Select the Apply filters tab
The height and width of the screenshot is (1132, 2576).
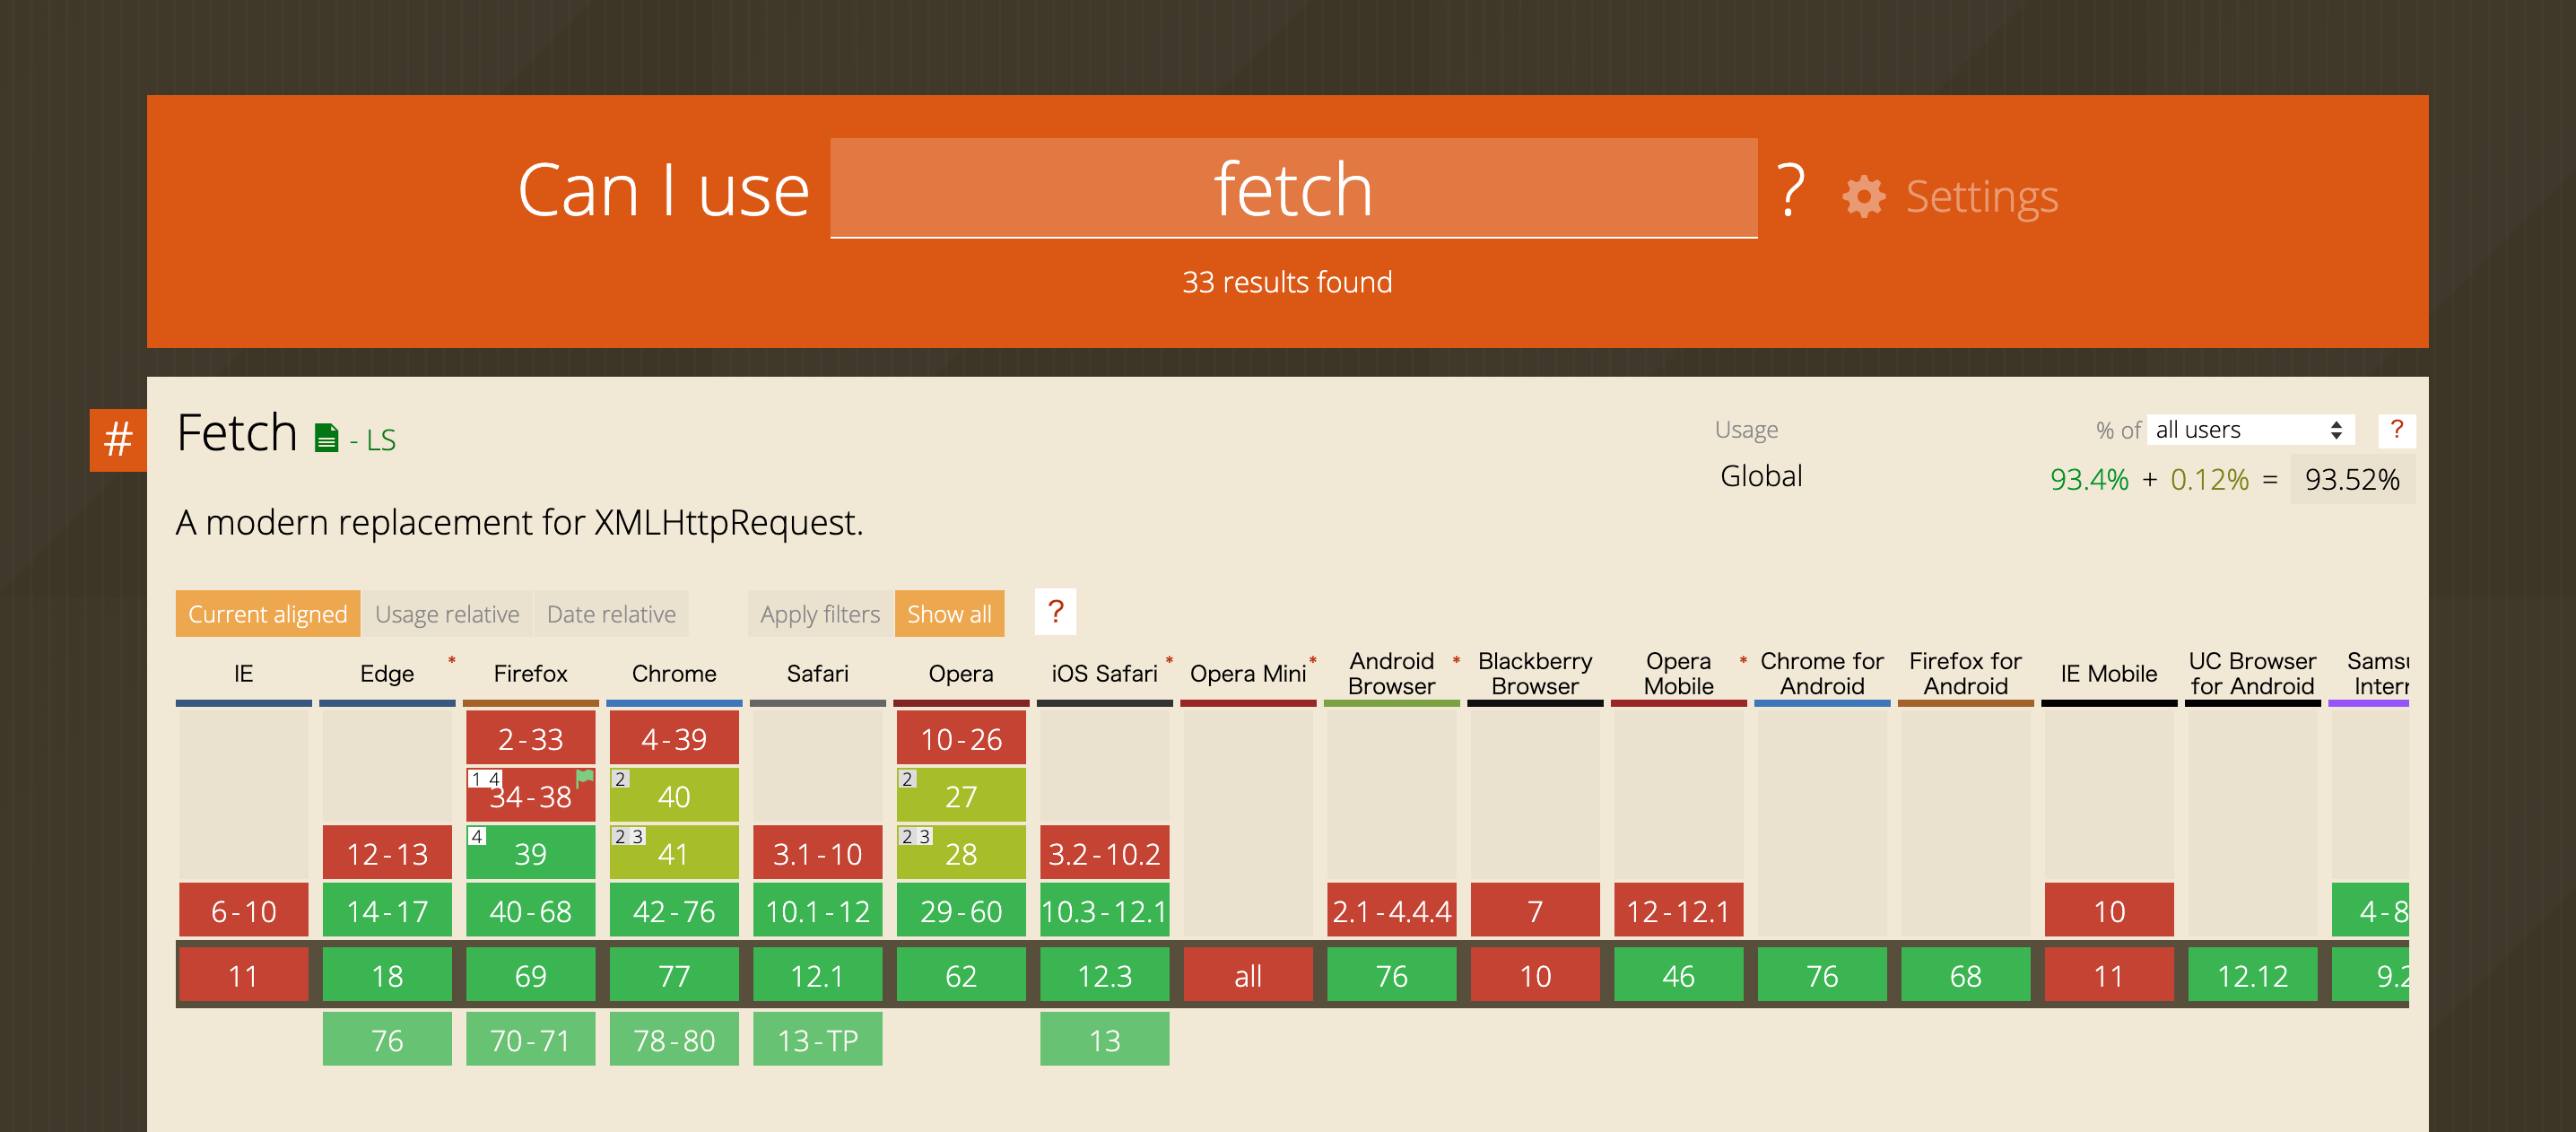pyautogui.click(x=819, y=614)
